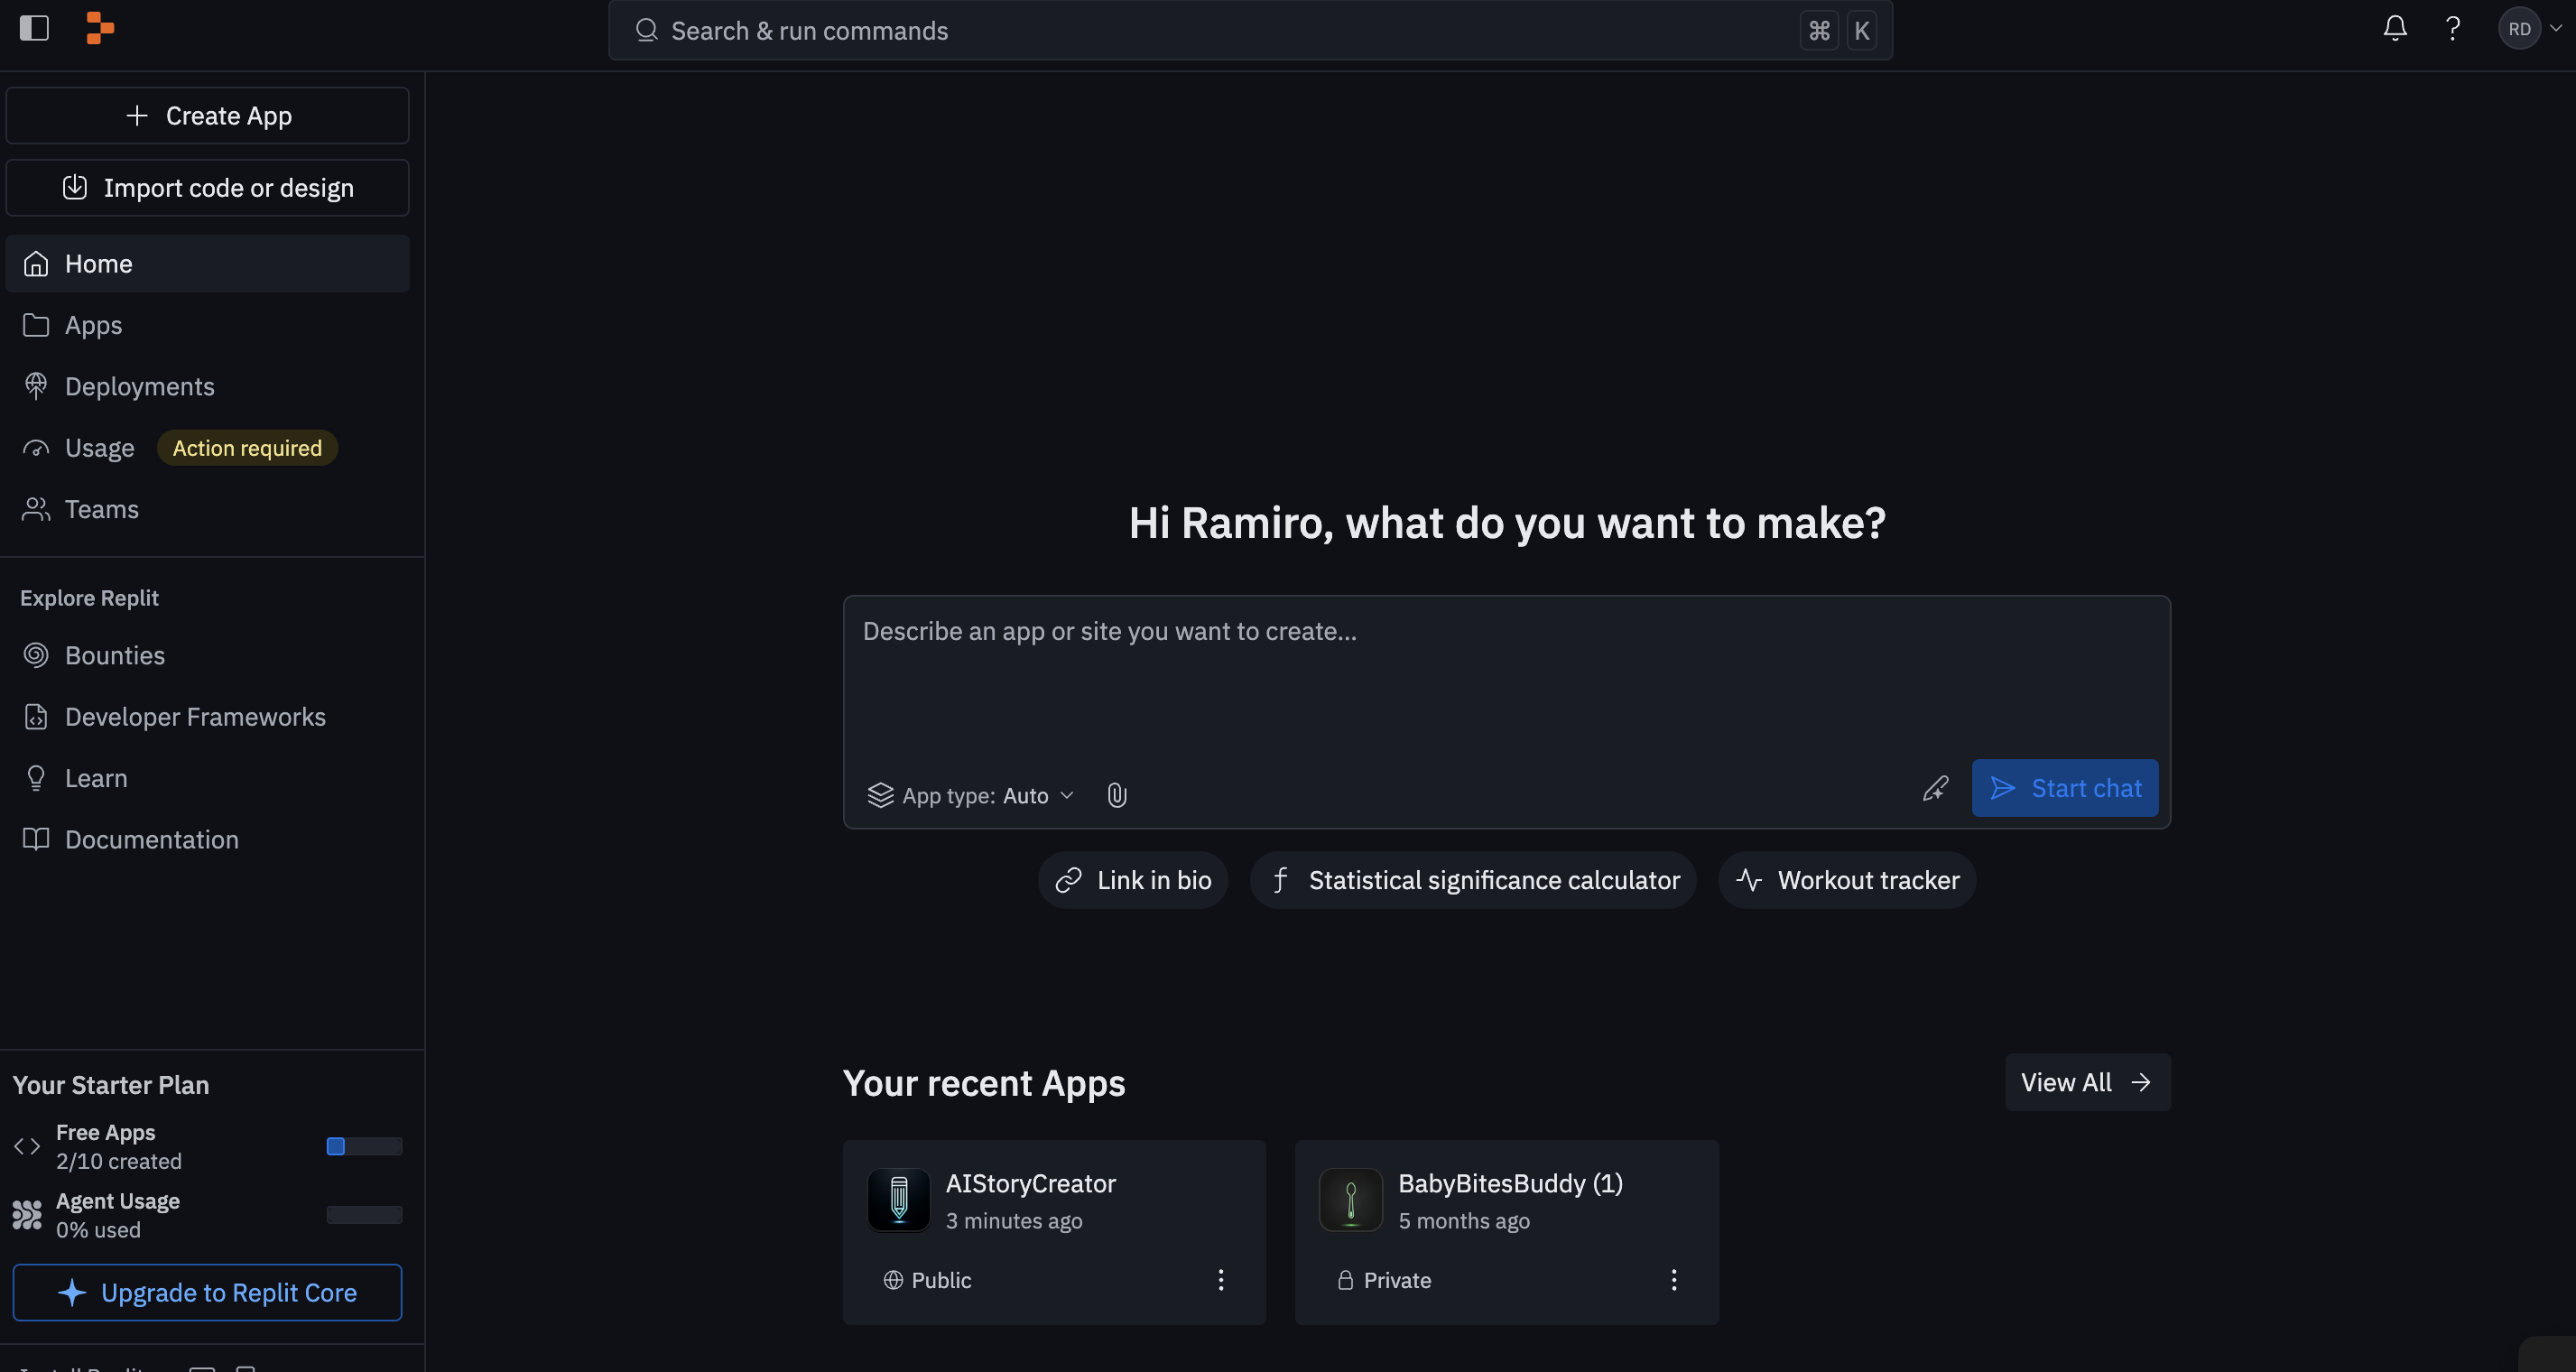Image resolution: width=2576 pixels, height=1372 pixels.
Task: Click the Free Apps code icon
Action: coord(27,1146)
